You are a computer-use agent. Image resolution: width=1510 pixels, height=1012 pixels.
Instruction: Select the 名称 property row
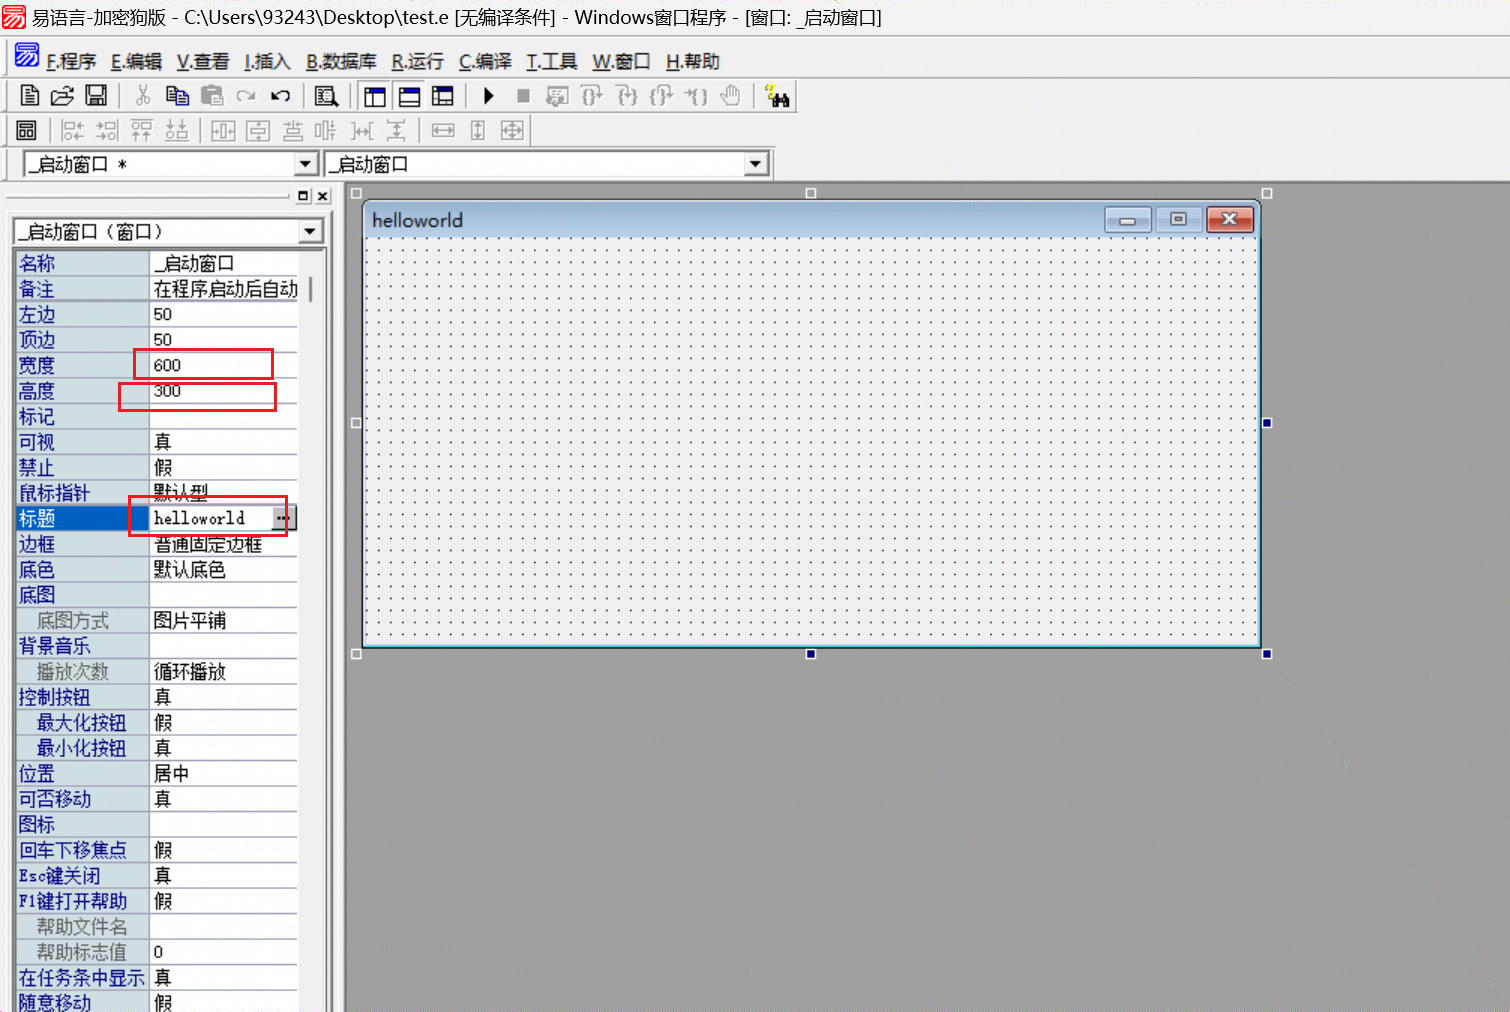point(157,263)
